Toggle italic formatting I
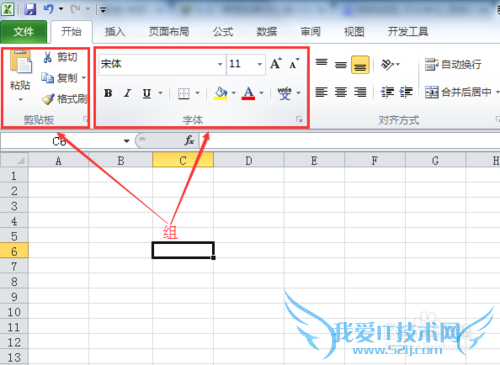This screenshot has width=500, height=365. pyautogui.click(x=127, y=93)
